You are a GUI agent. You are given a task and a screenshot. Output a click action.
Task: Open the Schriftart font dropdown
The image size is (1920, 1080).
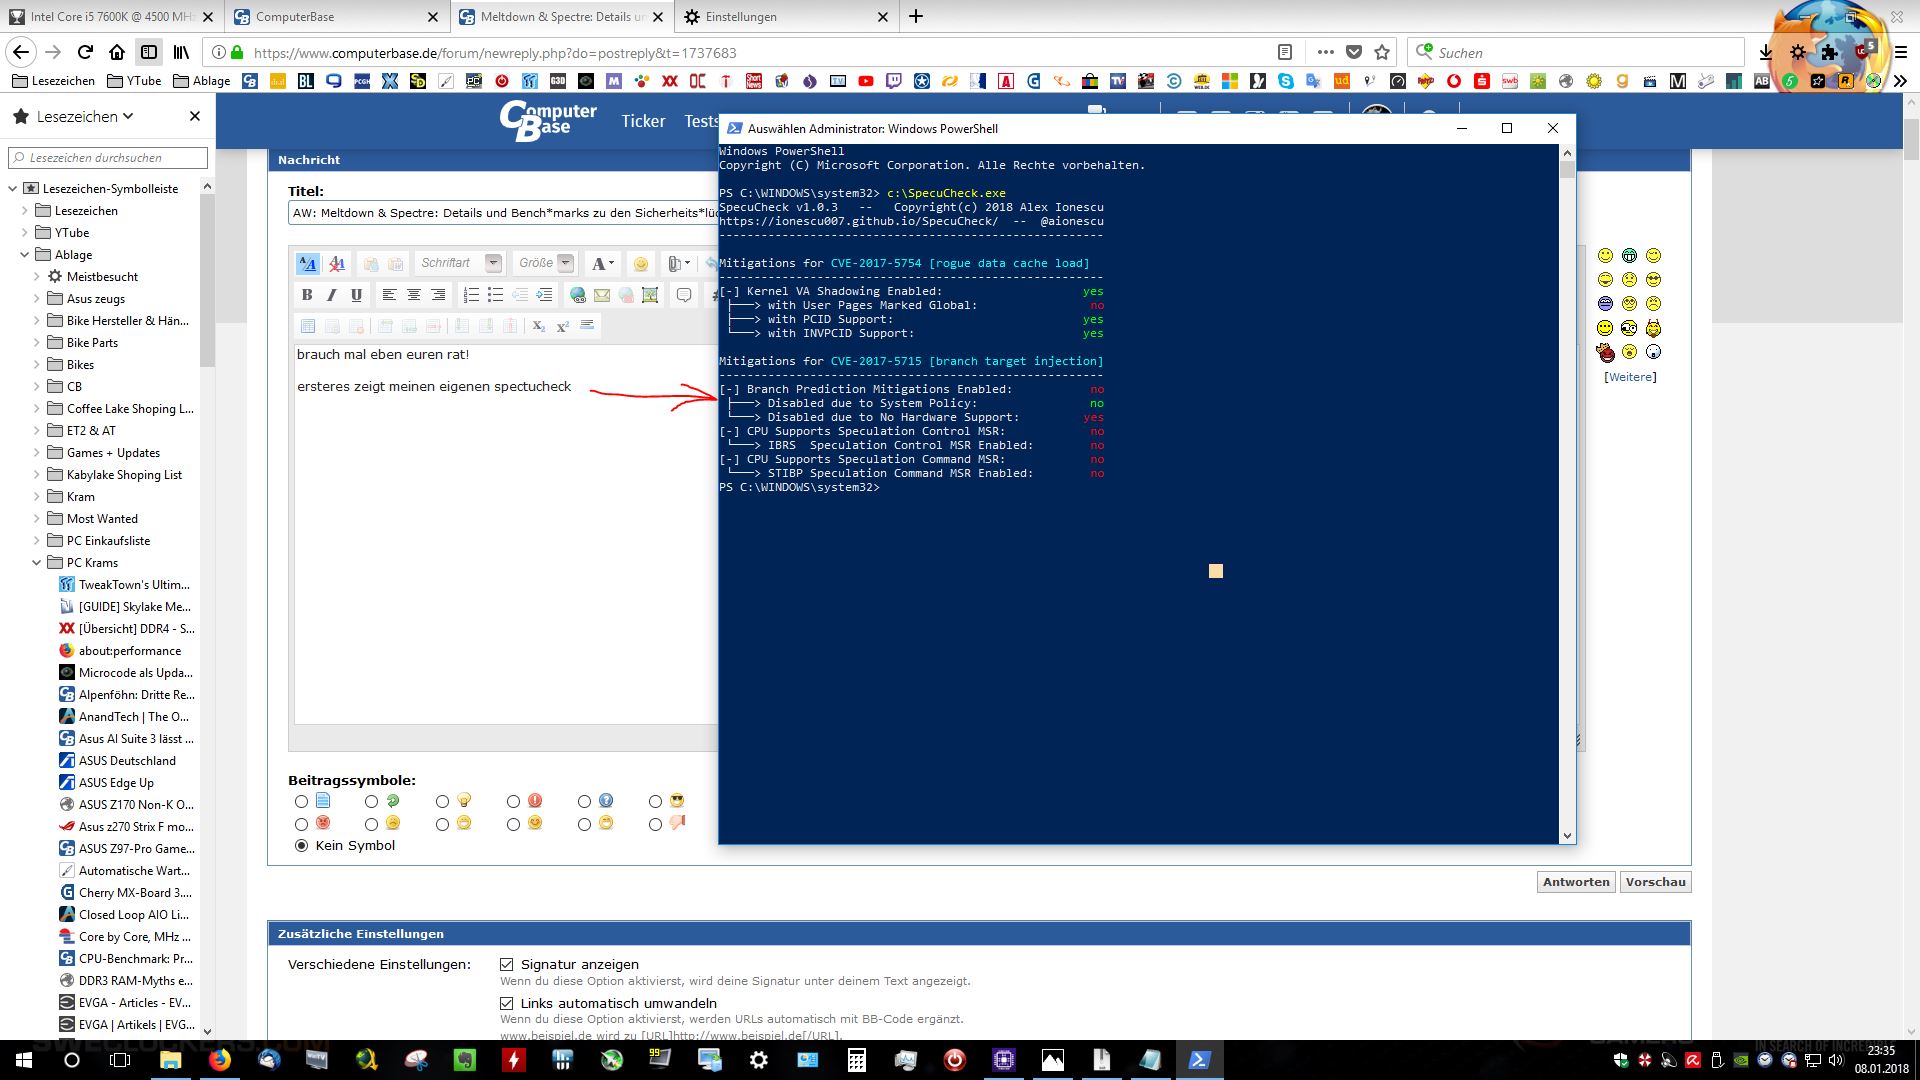(459, 263)
